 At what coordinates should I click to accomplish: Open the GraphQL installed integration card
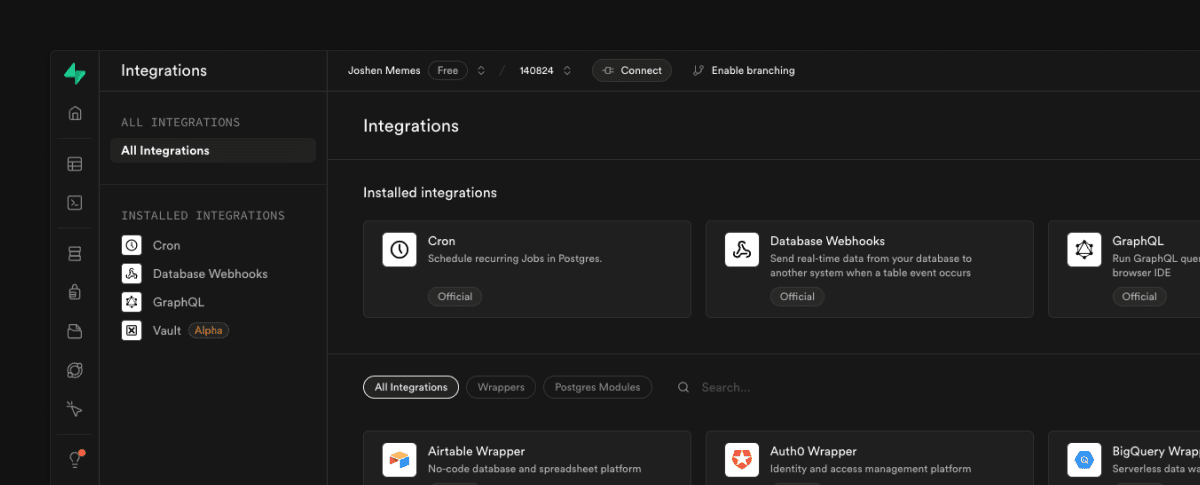coord(1124,269)
